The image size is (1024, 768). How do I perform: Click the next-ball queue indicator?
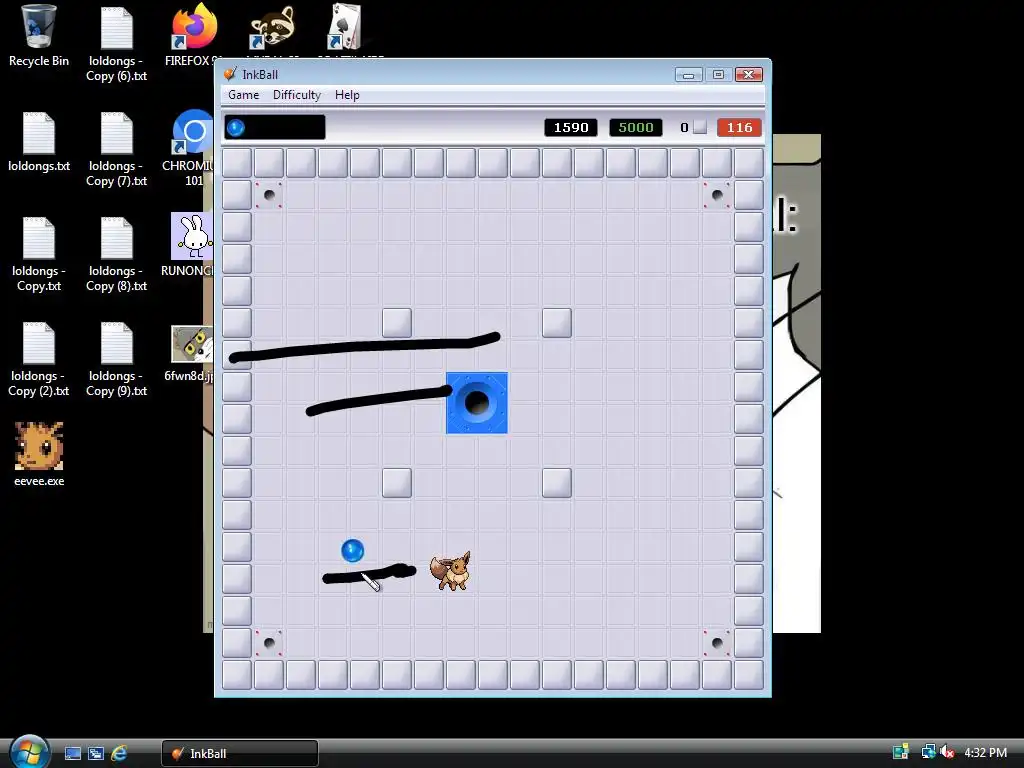275,127
